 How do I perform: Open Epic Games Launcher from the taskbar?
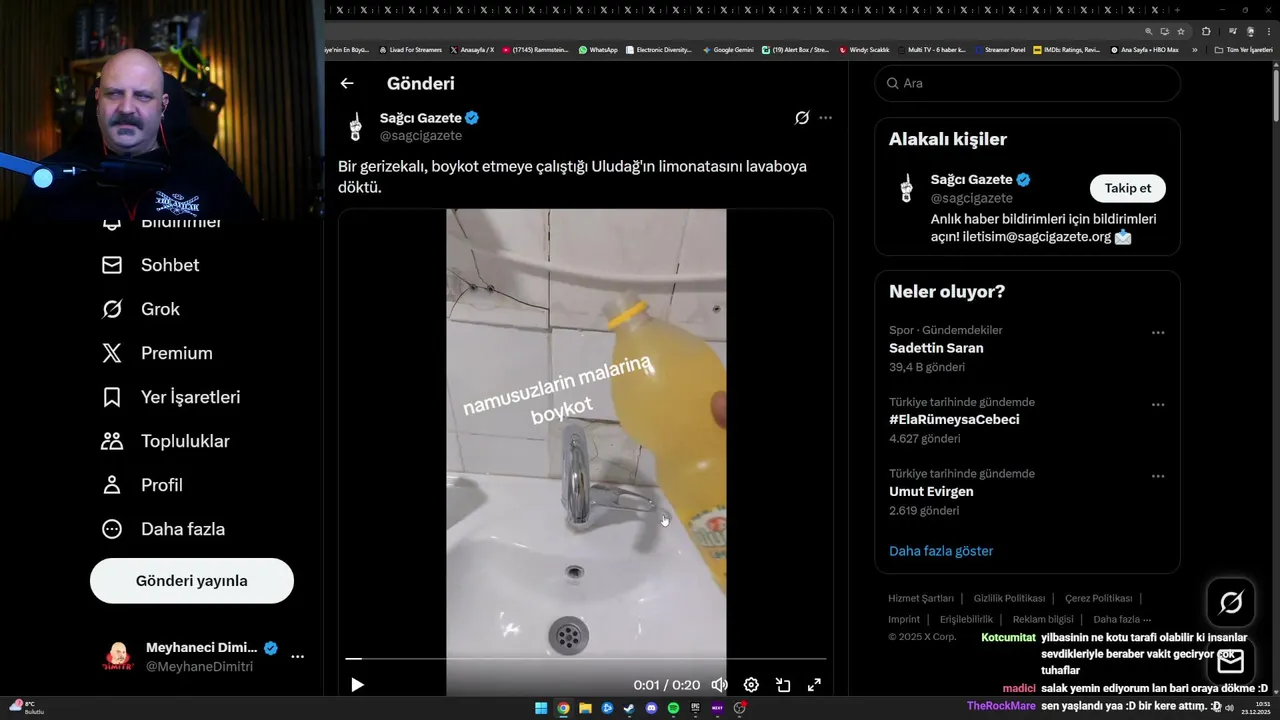click(x=695, y=708)
